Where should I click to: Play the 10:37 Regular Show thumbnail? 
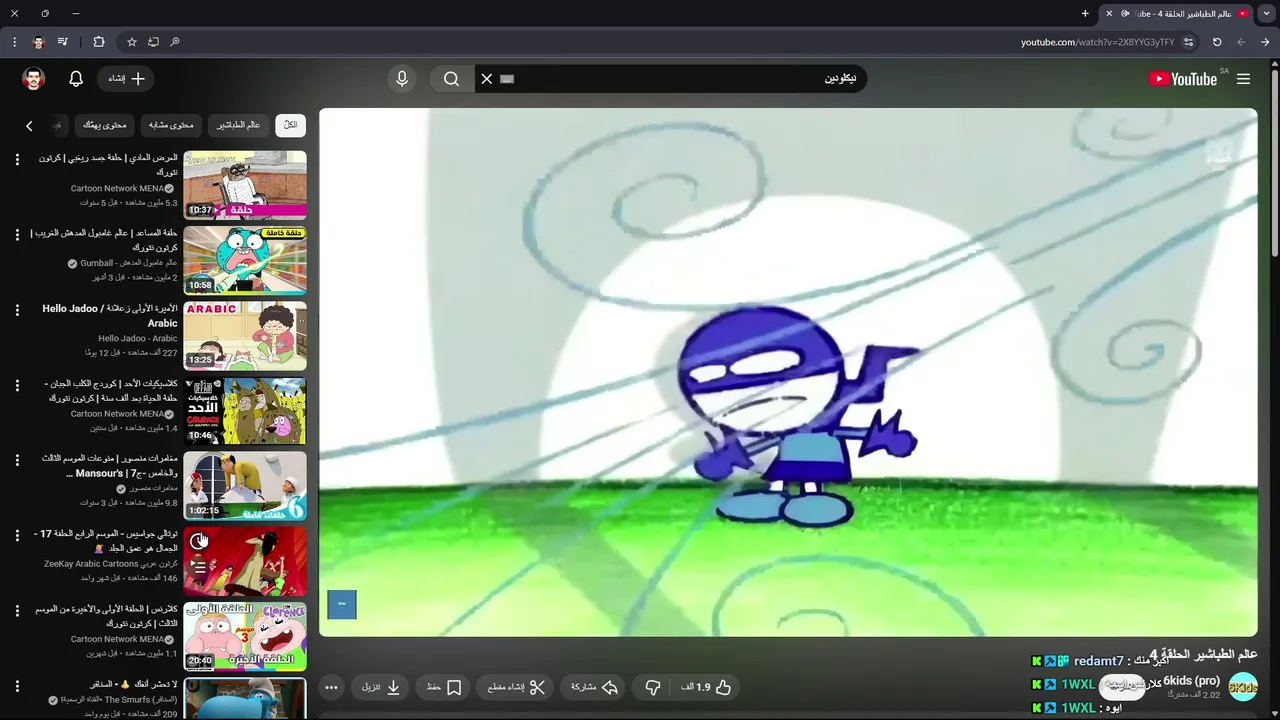point(245,185)
